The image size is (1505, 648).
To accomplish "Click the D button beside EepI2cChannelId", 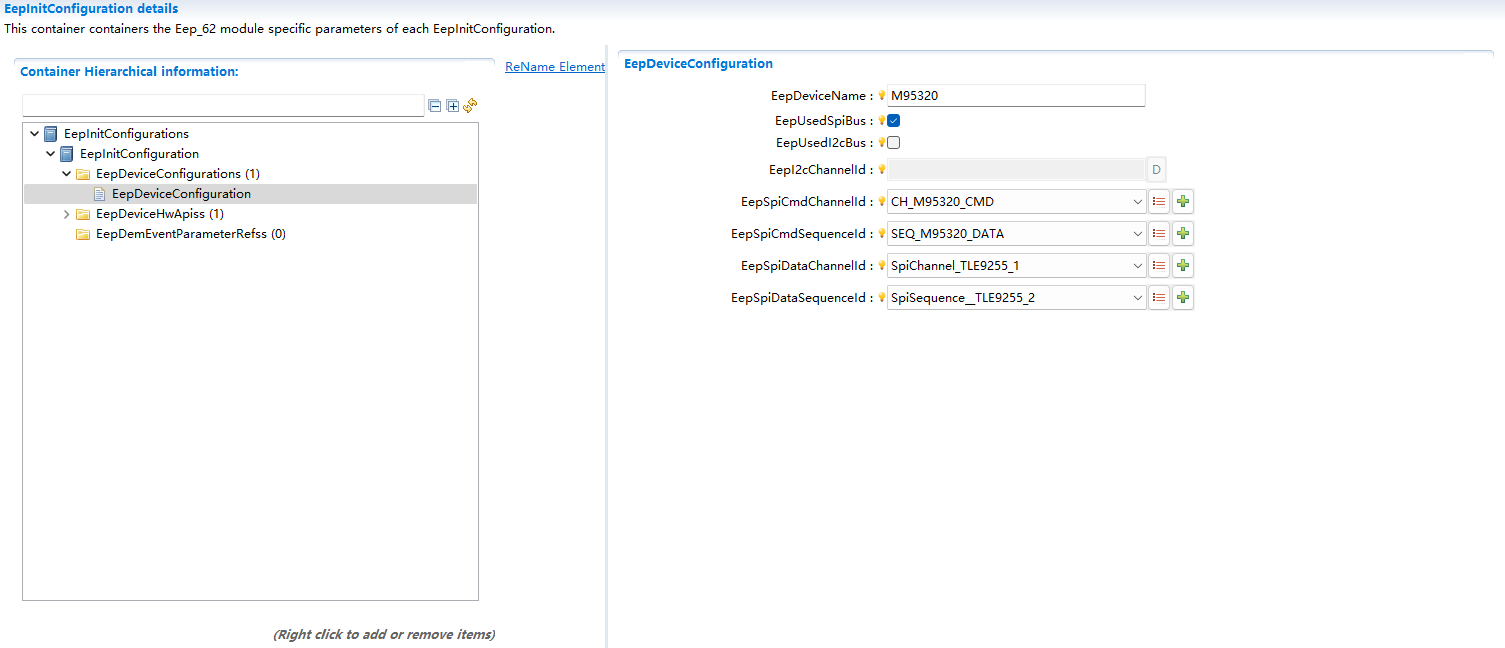I will [x=1156, y=170].
